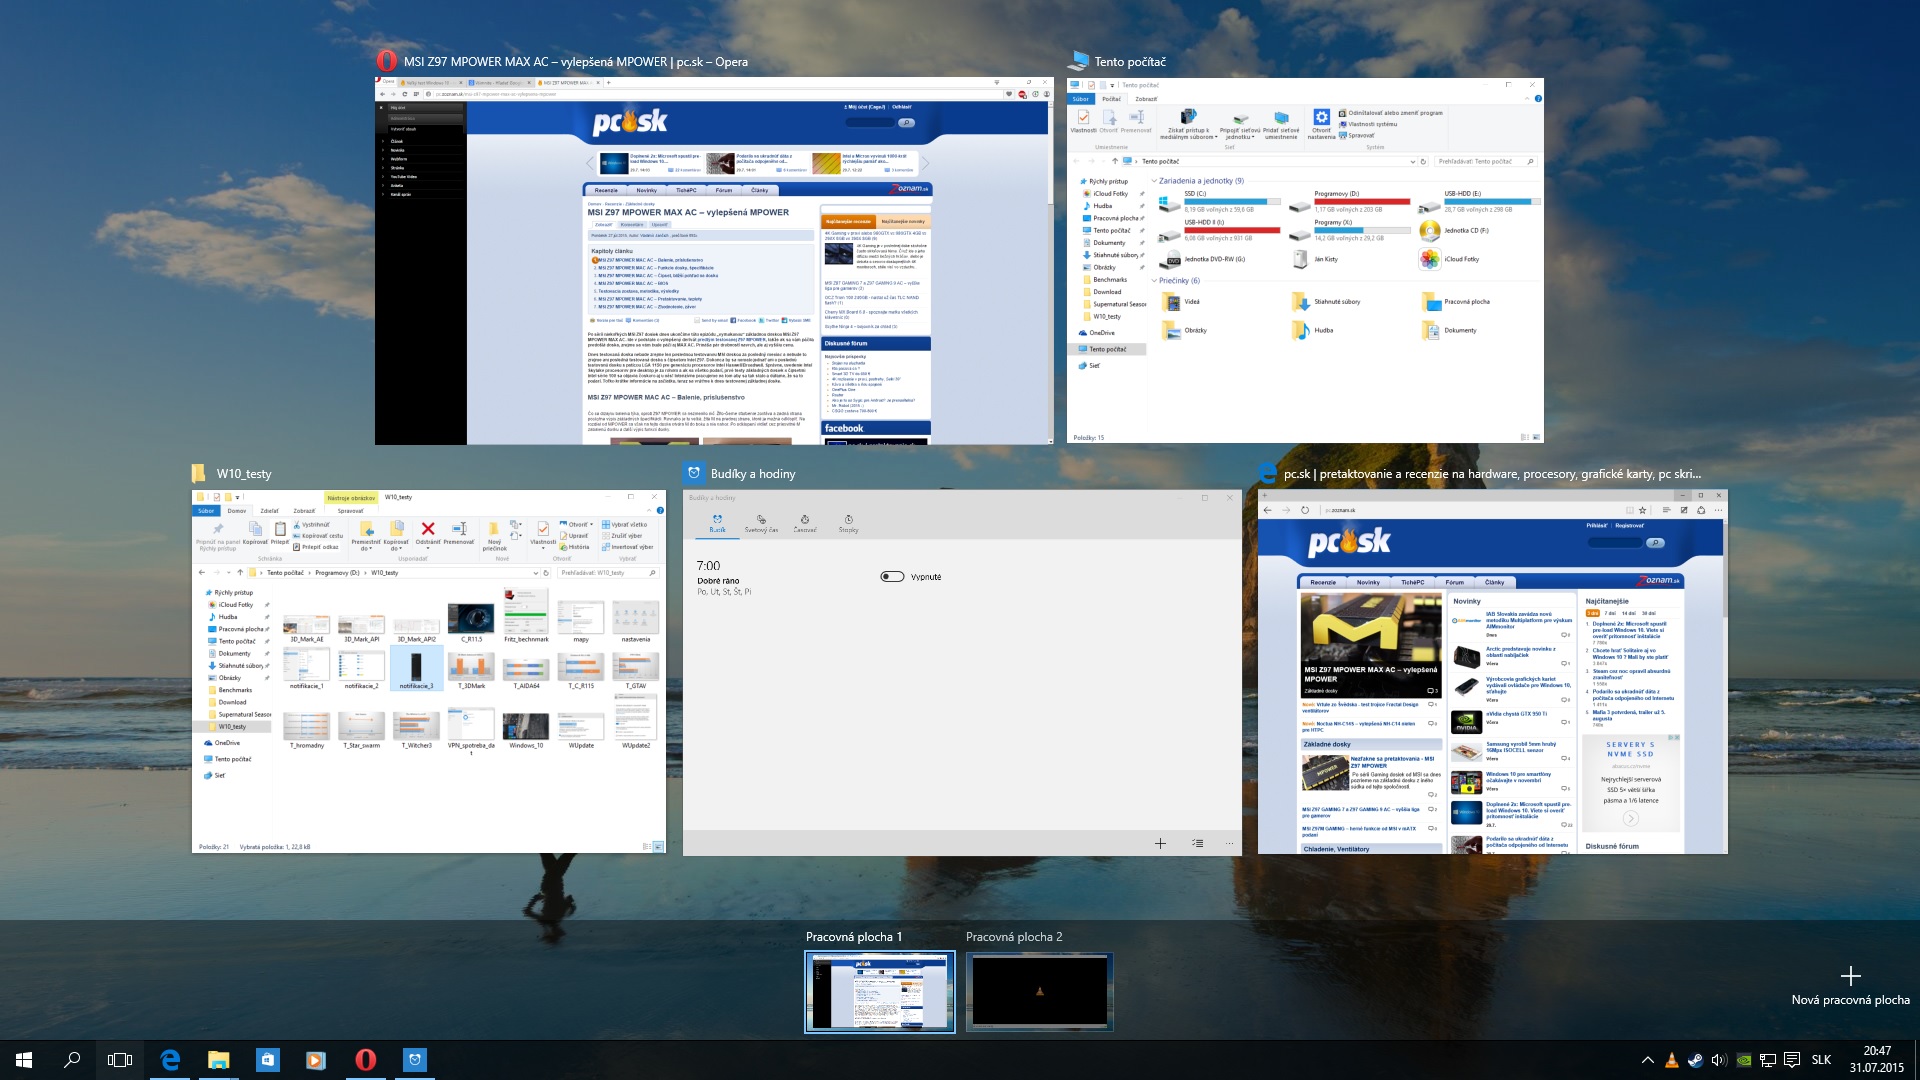Toggle the 7:00 Dobré ráno alarm switch
This screenshot has height=1080, width=1920.
coord(892,577)
